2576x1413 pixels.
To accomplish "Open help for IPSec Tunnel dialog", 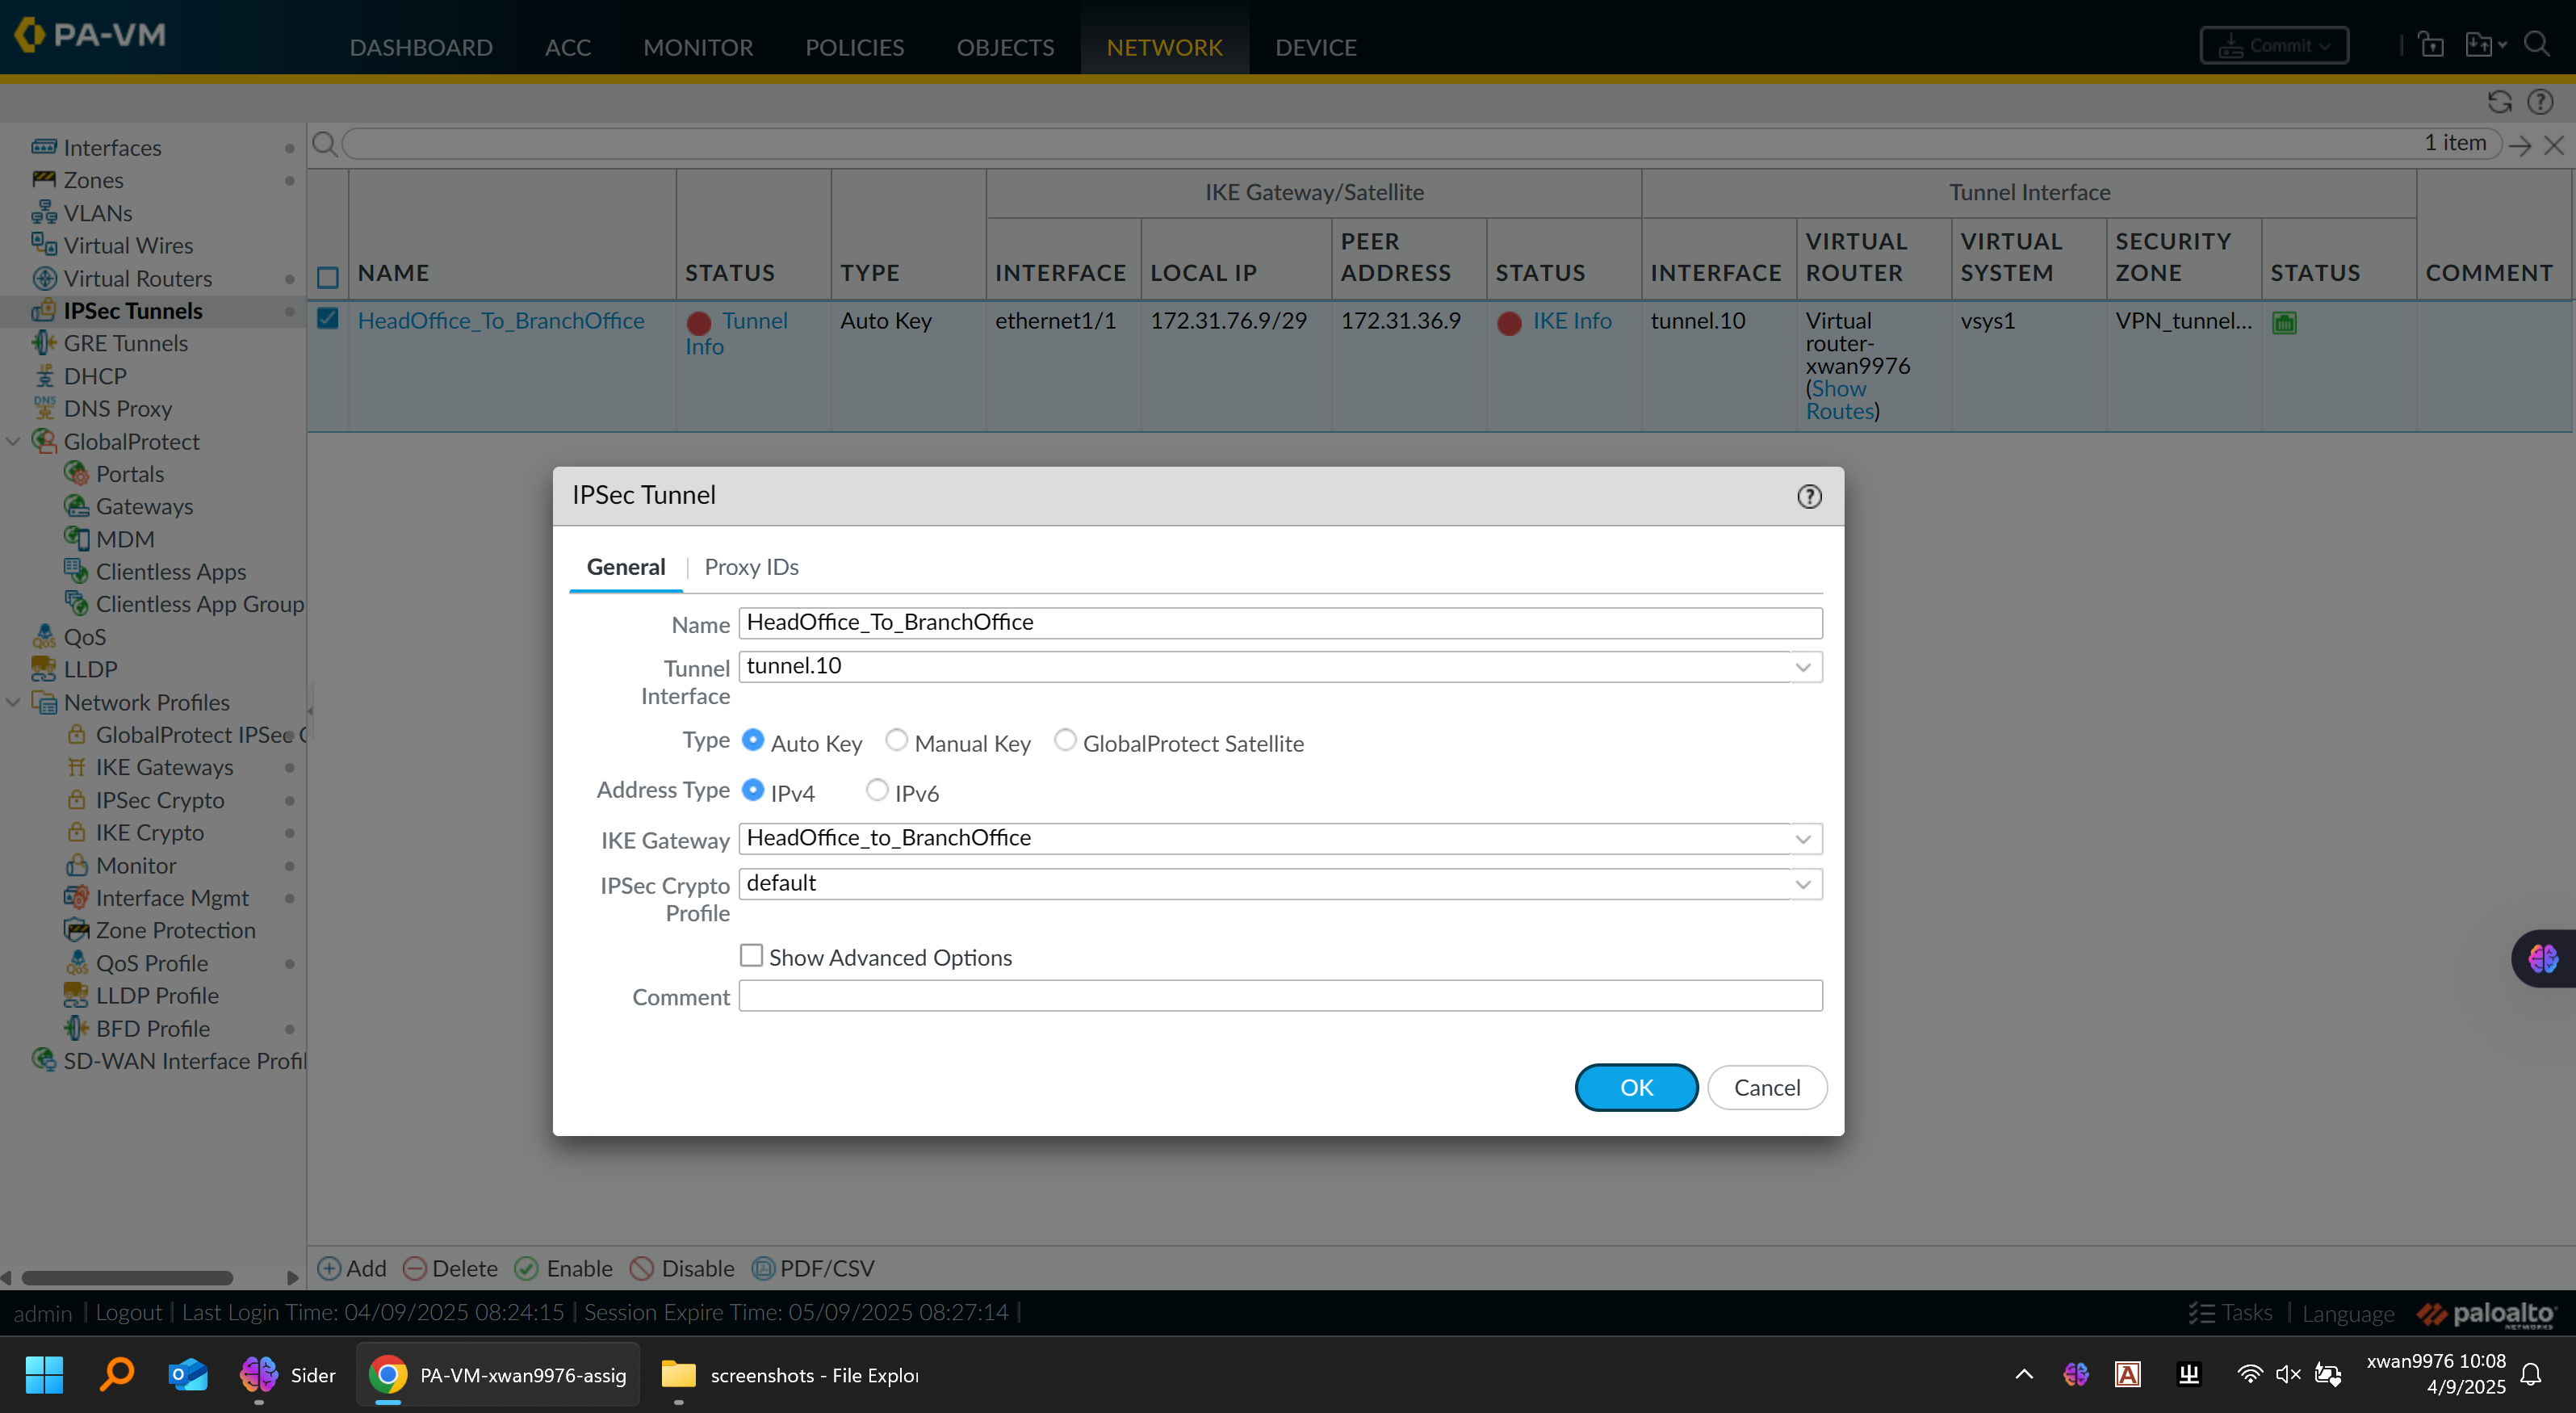I will pos(1809,496).
